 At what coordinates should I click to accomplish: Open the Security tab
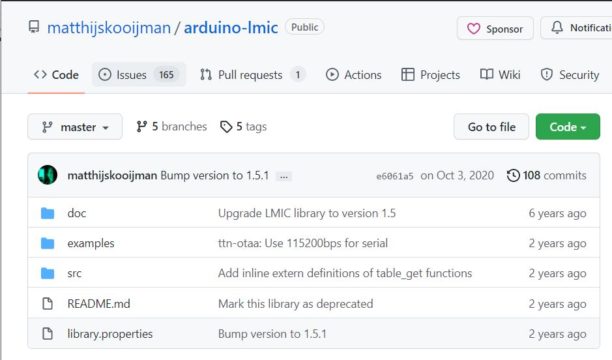pos(570,75)
